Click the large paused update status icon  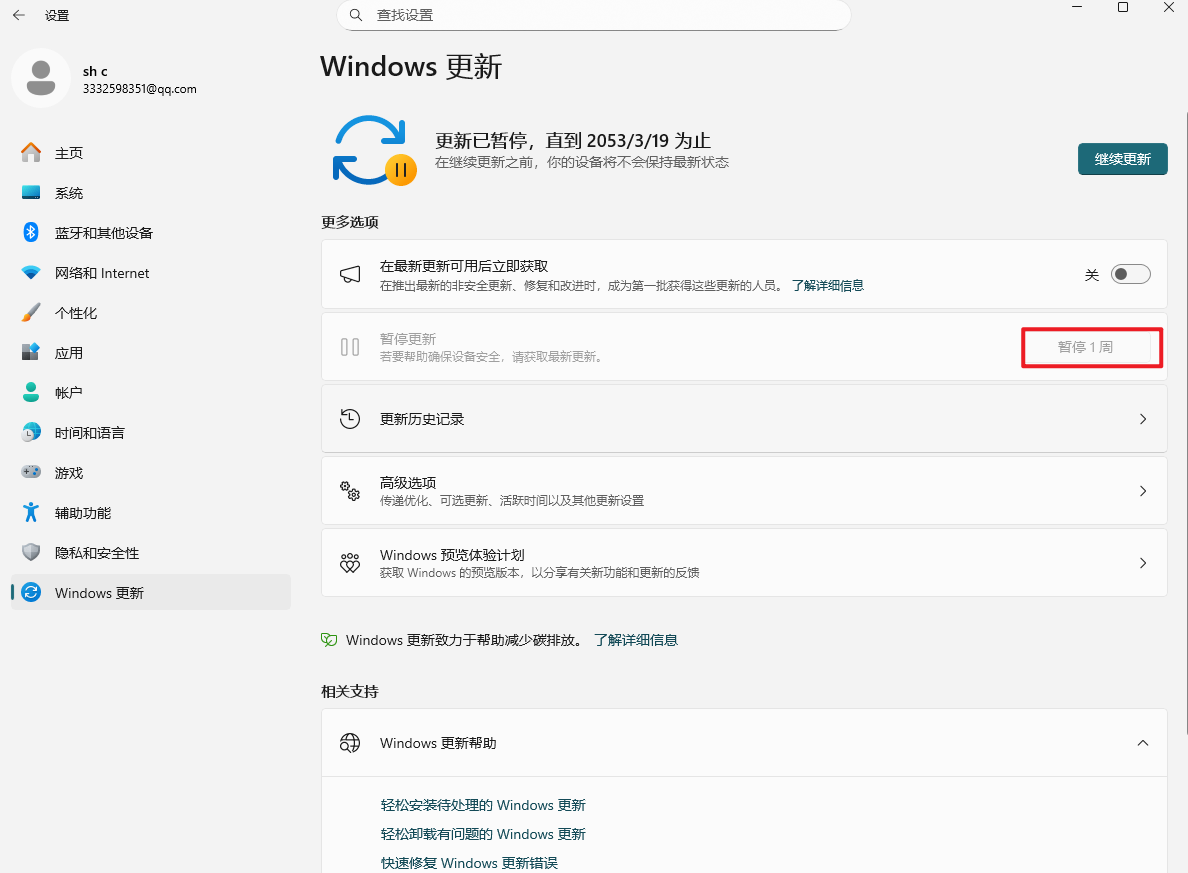pyautogui.click(x=374, y=151)
